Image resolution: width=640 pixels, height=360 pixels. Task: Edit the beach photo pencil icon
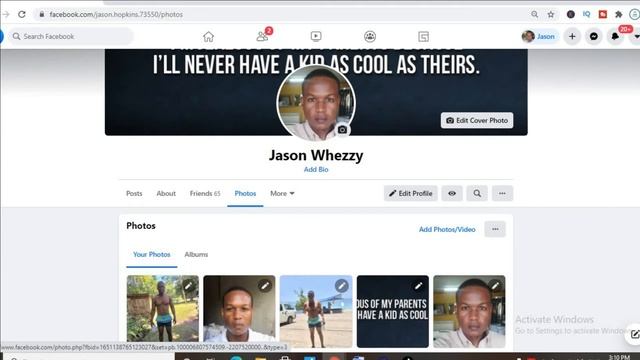click(342, 286)
